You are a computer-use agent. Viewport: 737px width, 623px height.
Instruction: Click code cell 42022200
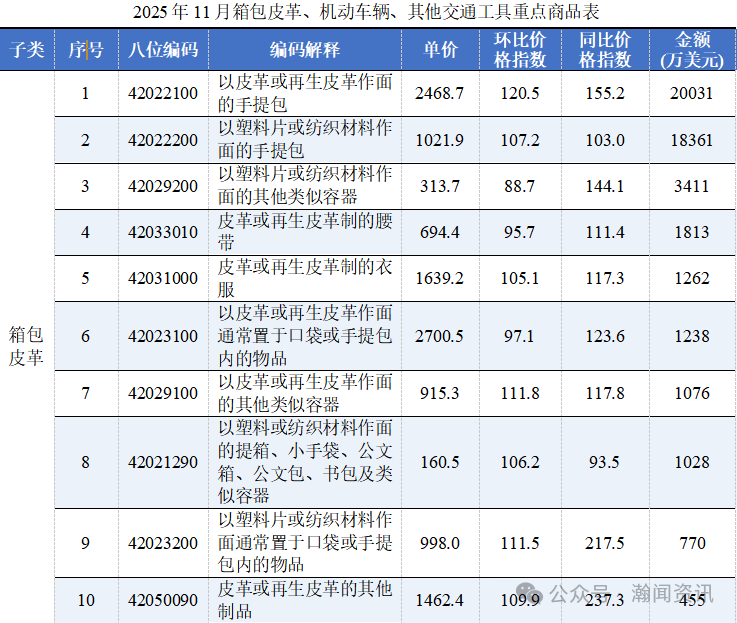click(163, 140)
